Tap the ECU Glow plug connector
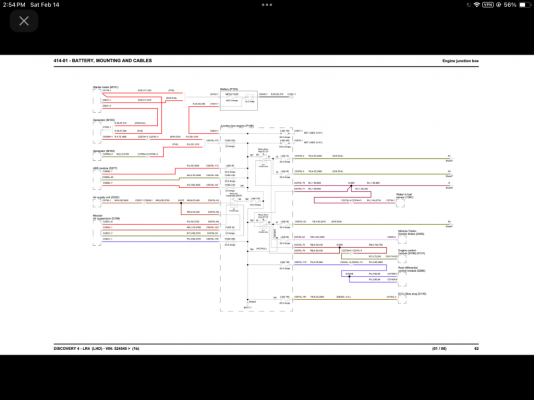This screenshot has height=400, width=534. click(402, 300)
